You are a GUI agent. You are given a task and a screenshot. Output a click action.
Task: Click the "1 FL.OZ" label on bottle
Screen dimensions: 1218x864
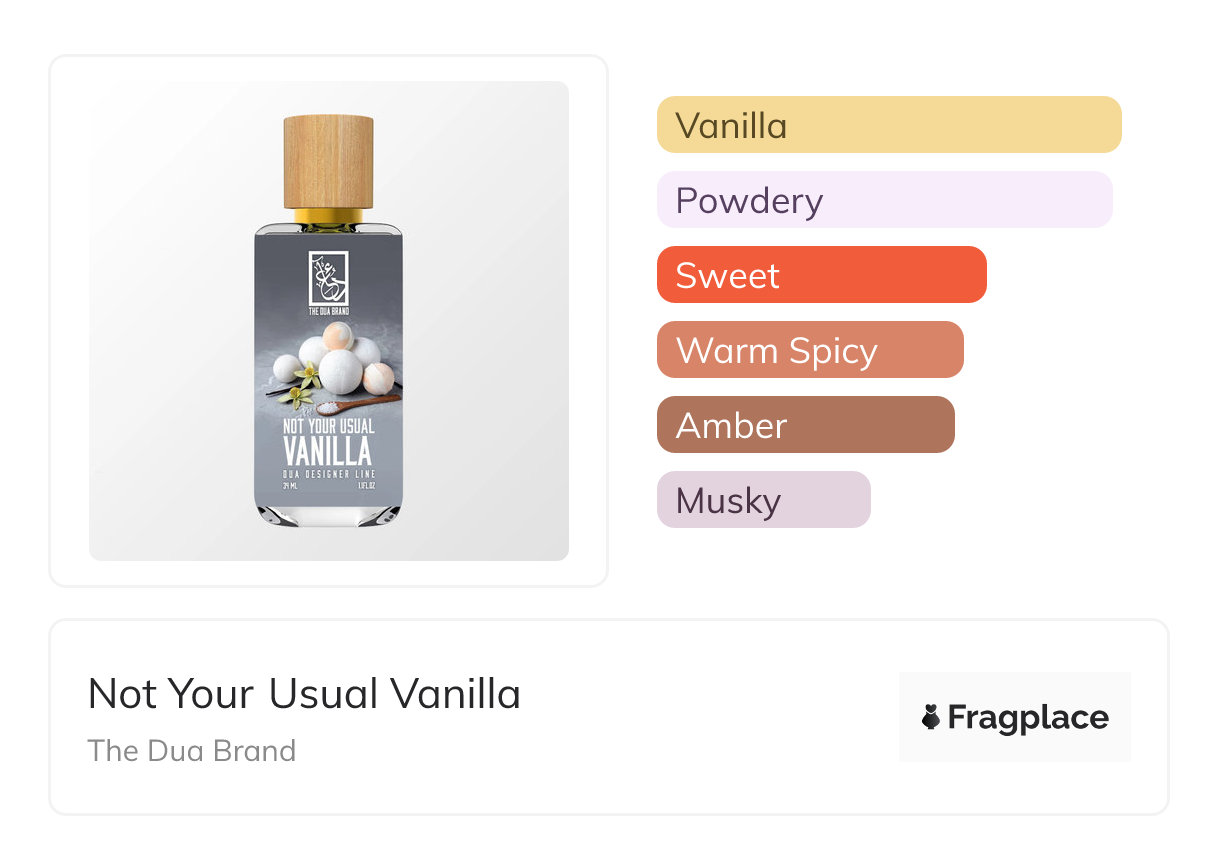click(366, 487)
